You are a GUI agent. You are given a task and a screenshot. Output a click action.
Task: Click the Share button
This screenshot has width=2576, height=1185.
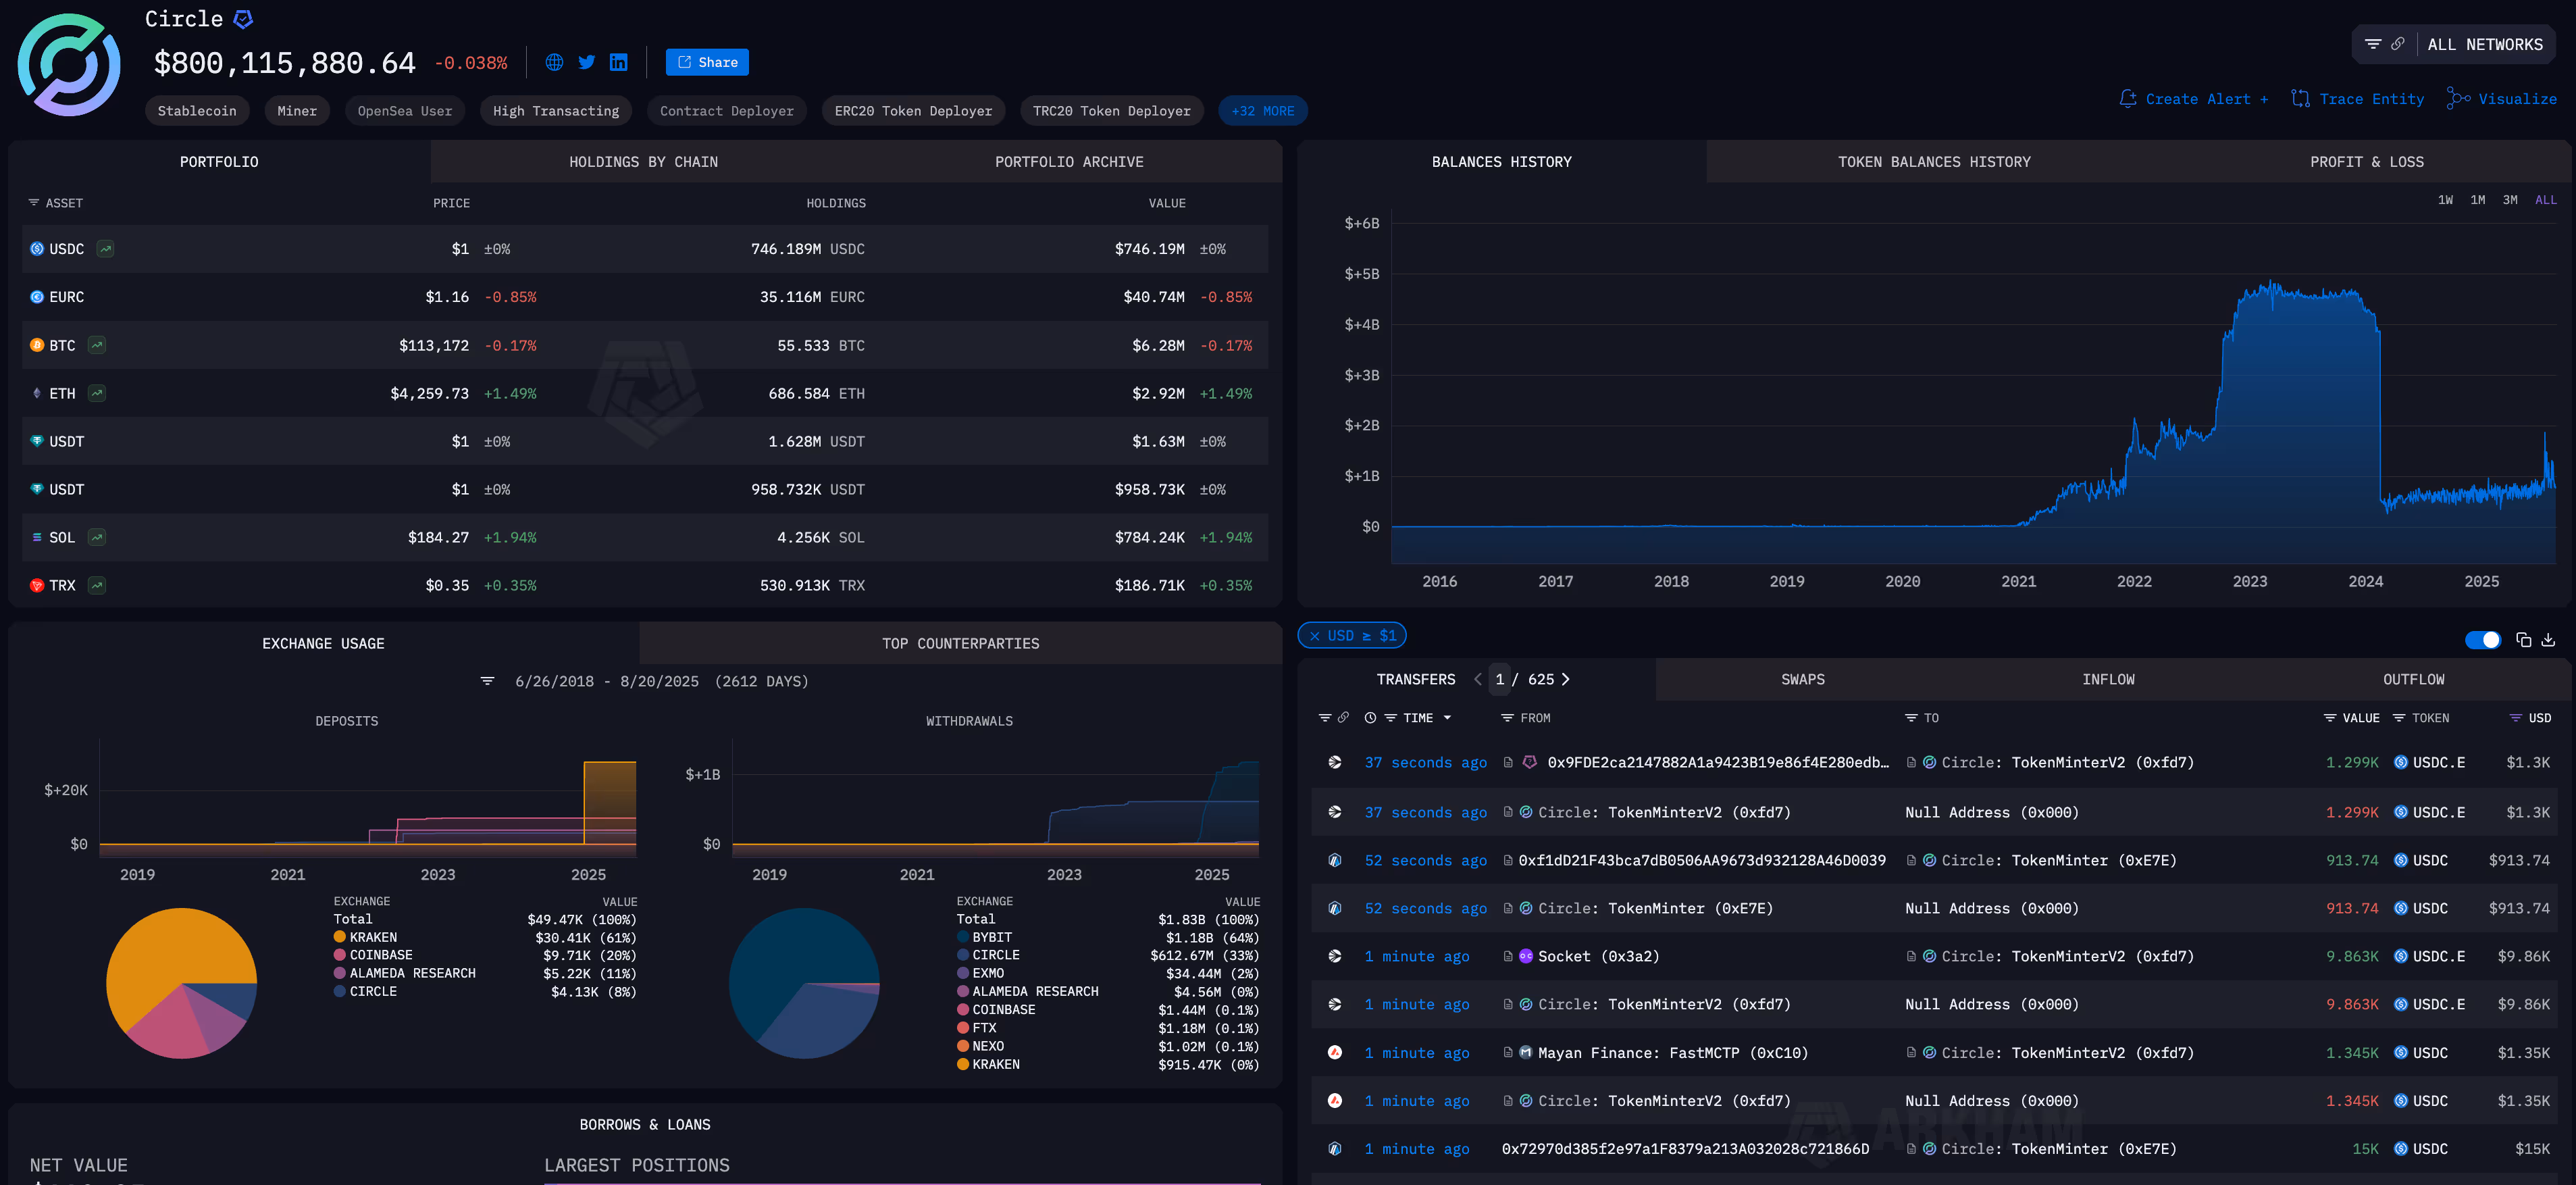point(707,62)
